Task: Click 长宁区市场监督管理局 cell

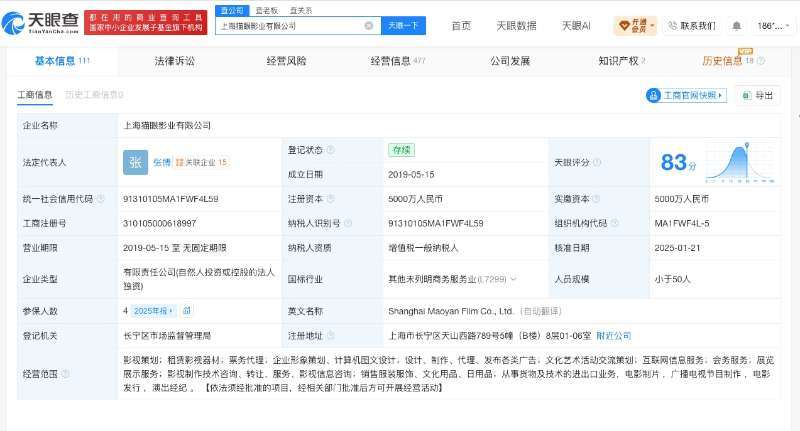Action: coord(167,336)
